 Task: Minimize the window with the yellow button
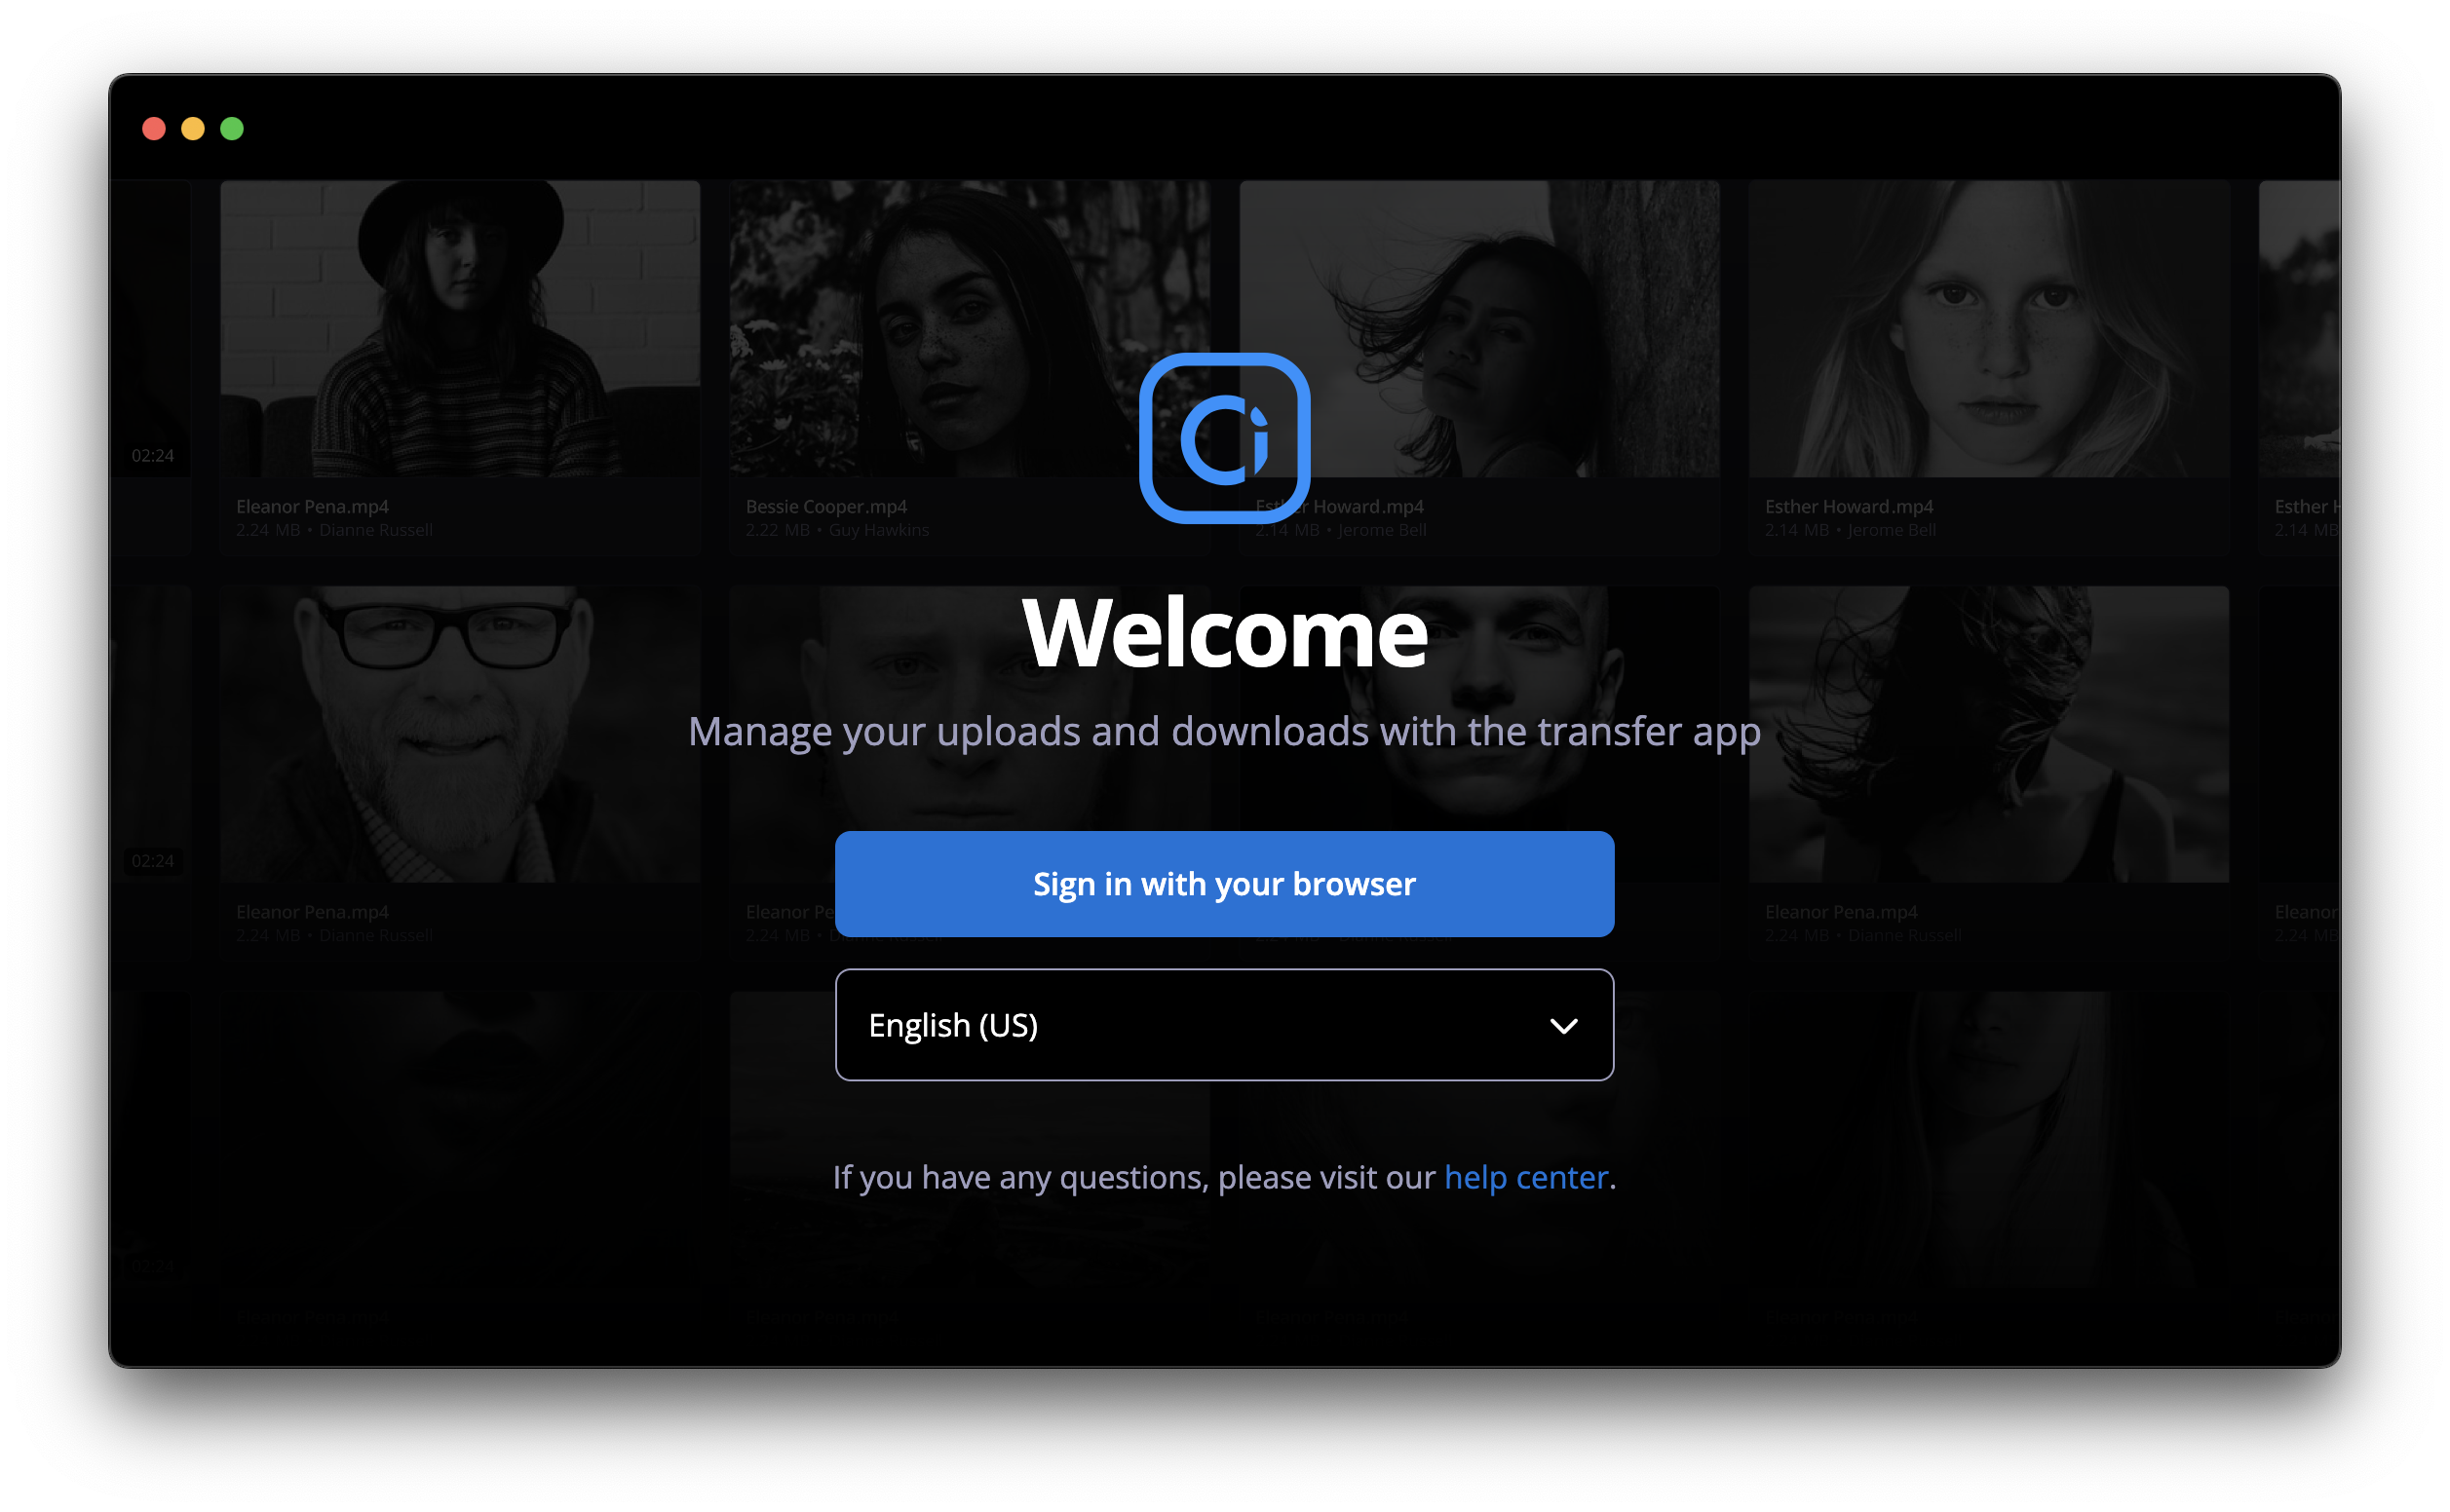[193, 129]
